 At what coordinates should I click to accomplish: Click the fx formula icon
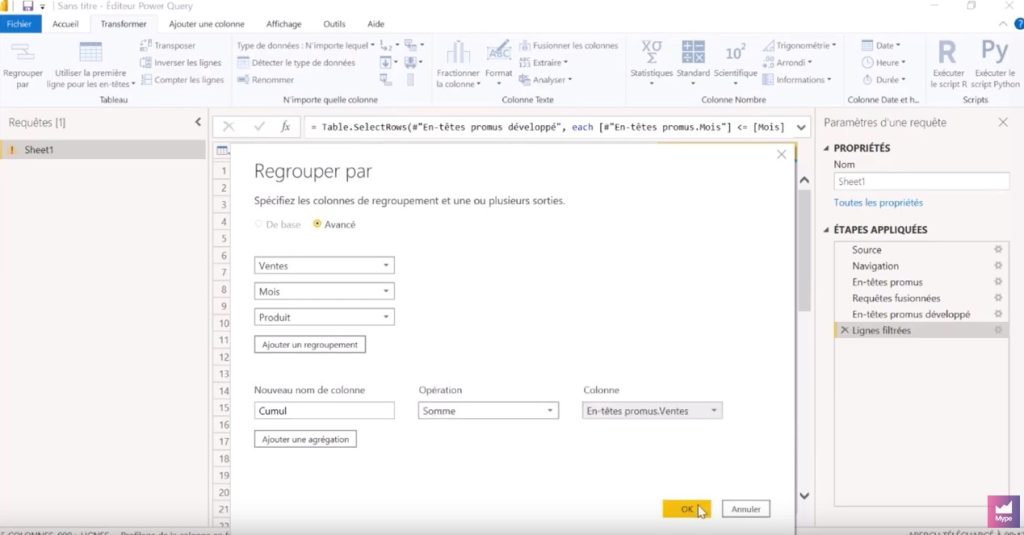pos(285,127)
